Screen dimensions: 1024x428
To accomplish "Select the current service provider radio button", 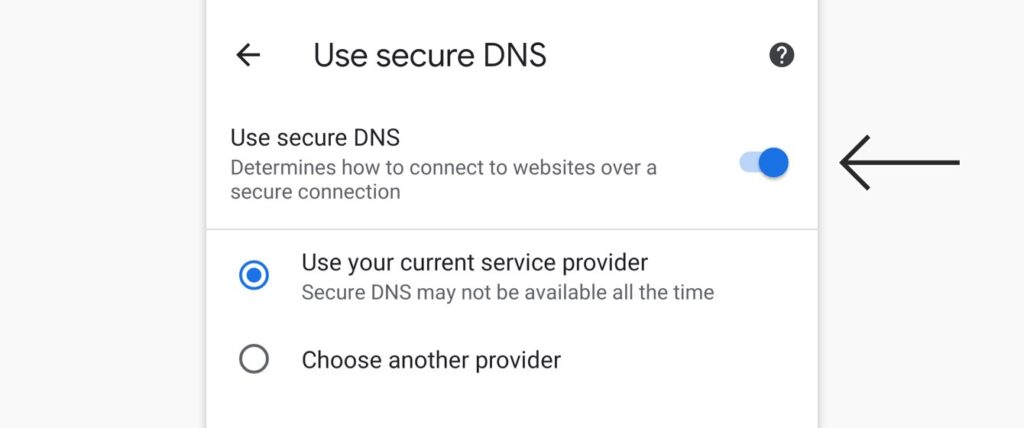I will tap(253, 275).
